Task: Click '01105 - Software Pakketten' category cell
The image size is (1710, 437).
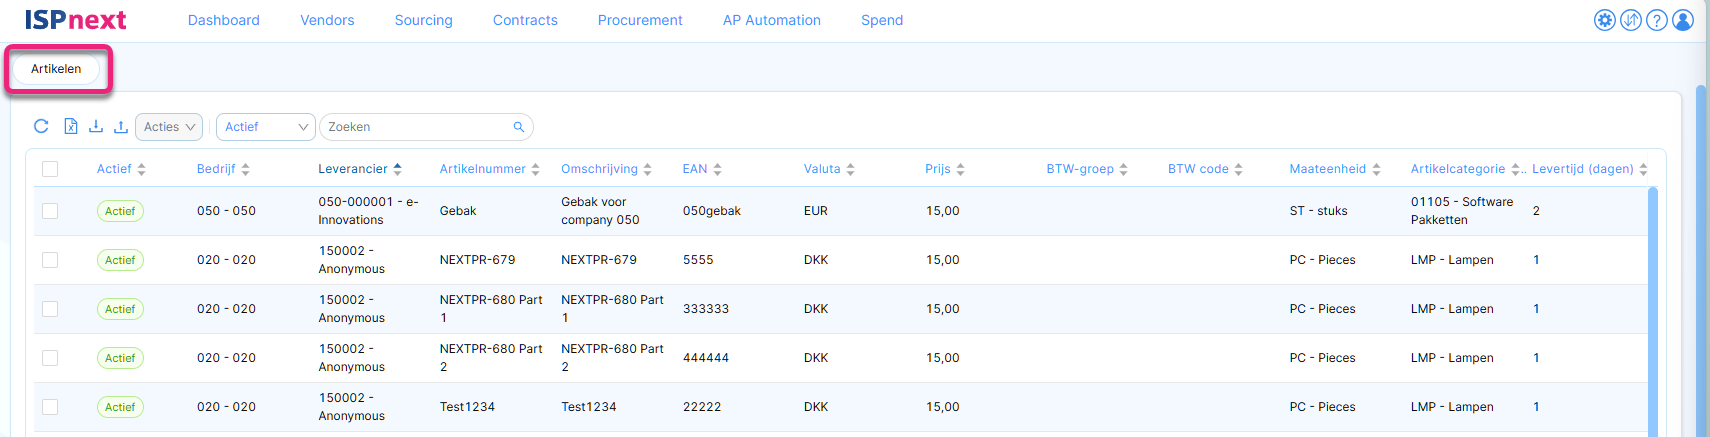Action: point(1462,211)
